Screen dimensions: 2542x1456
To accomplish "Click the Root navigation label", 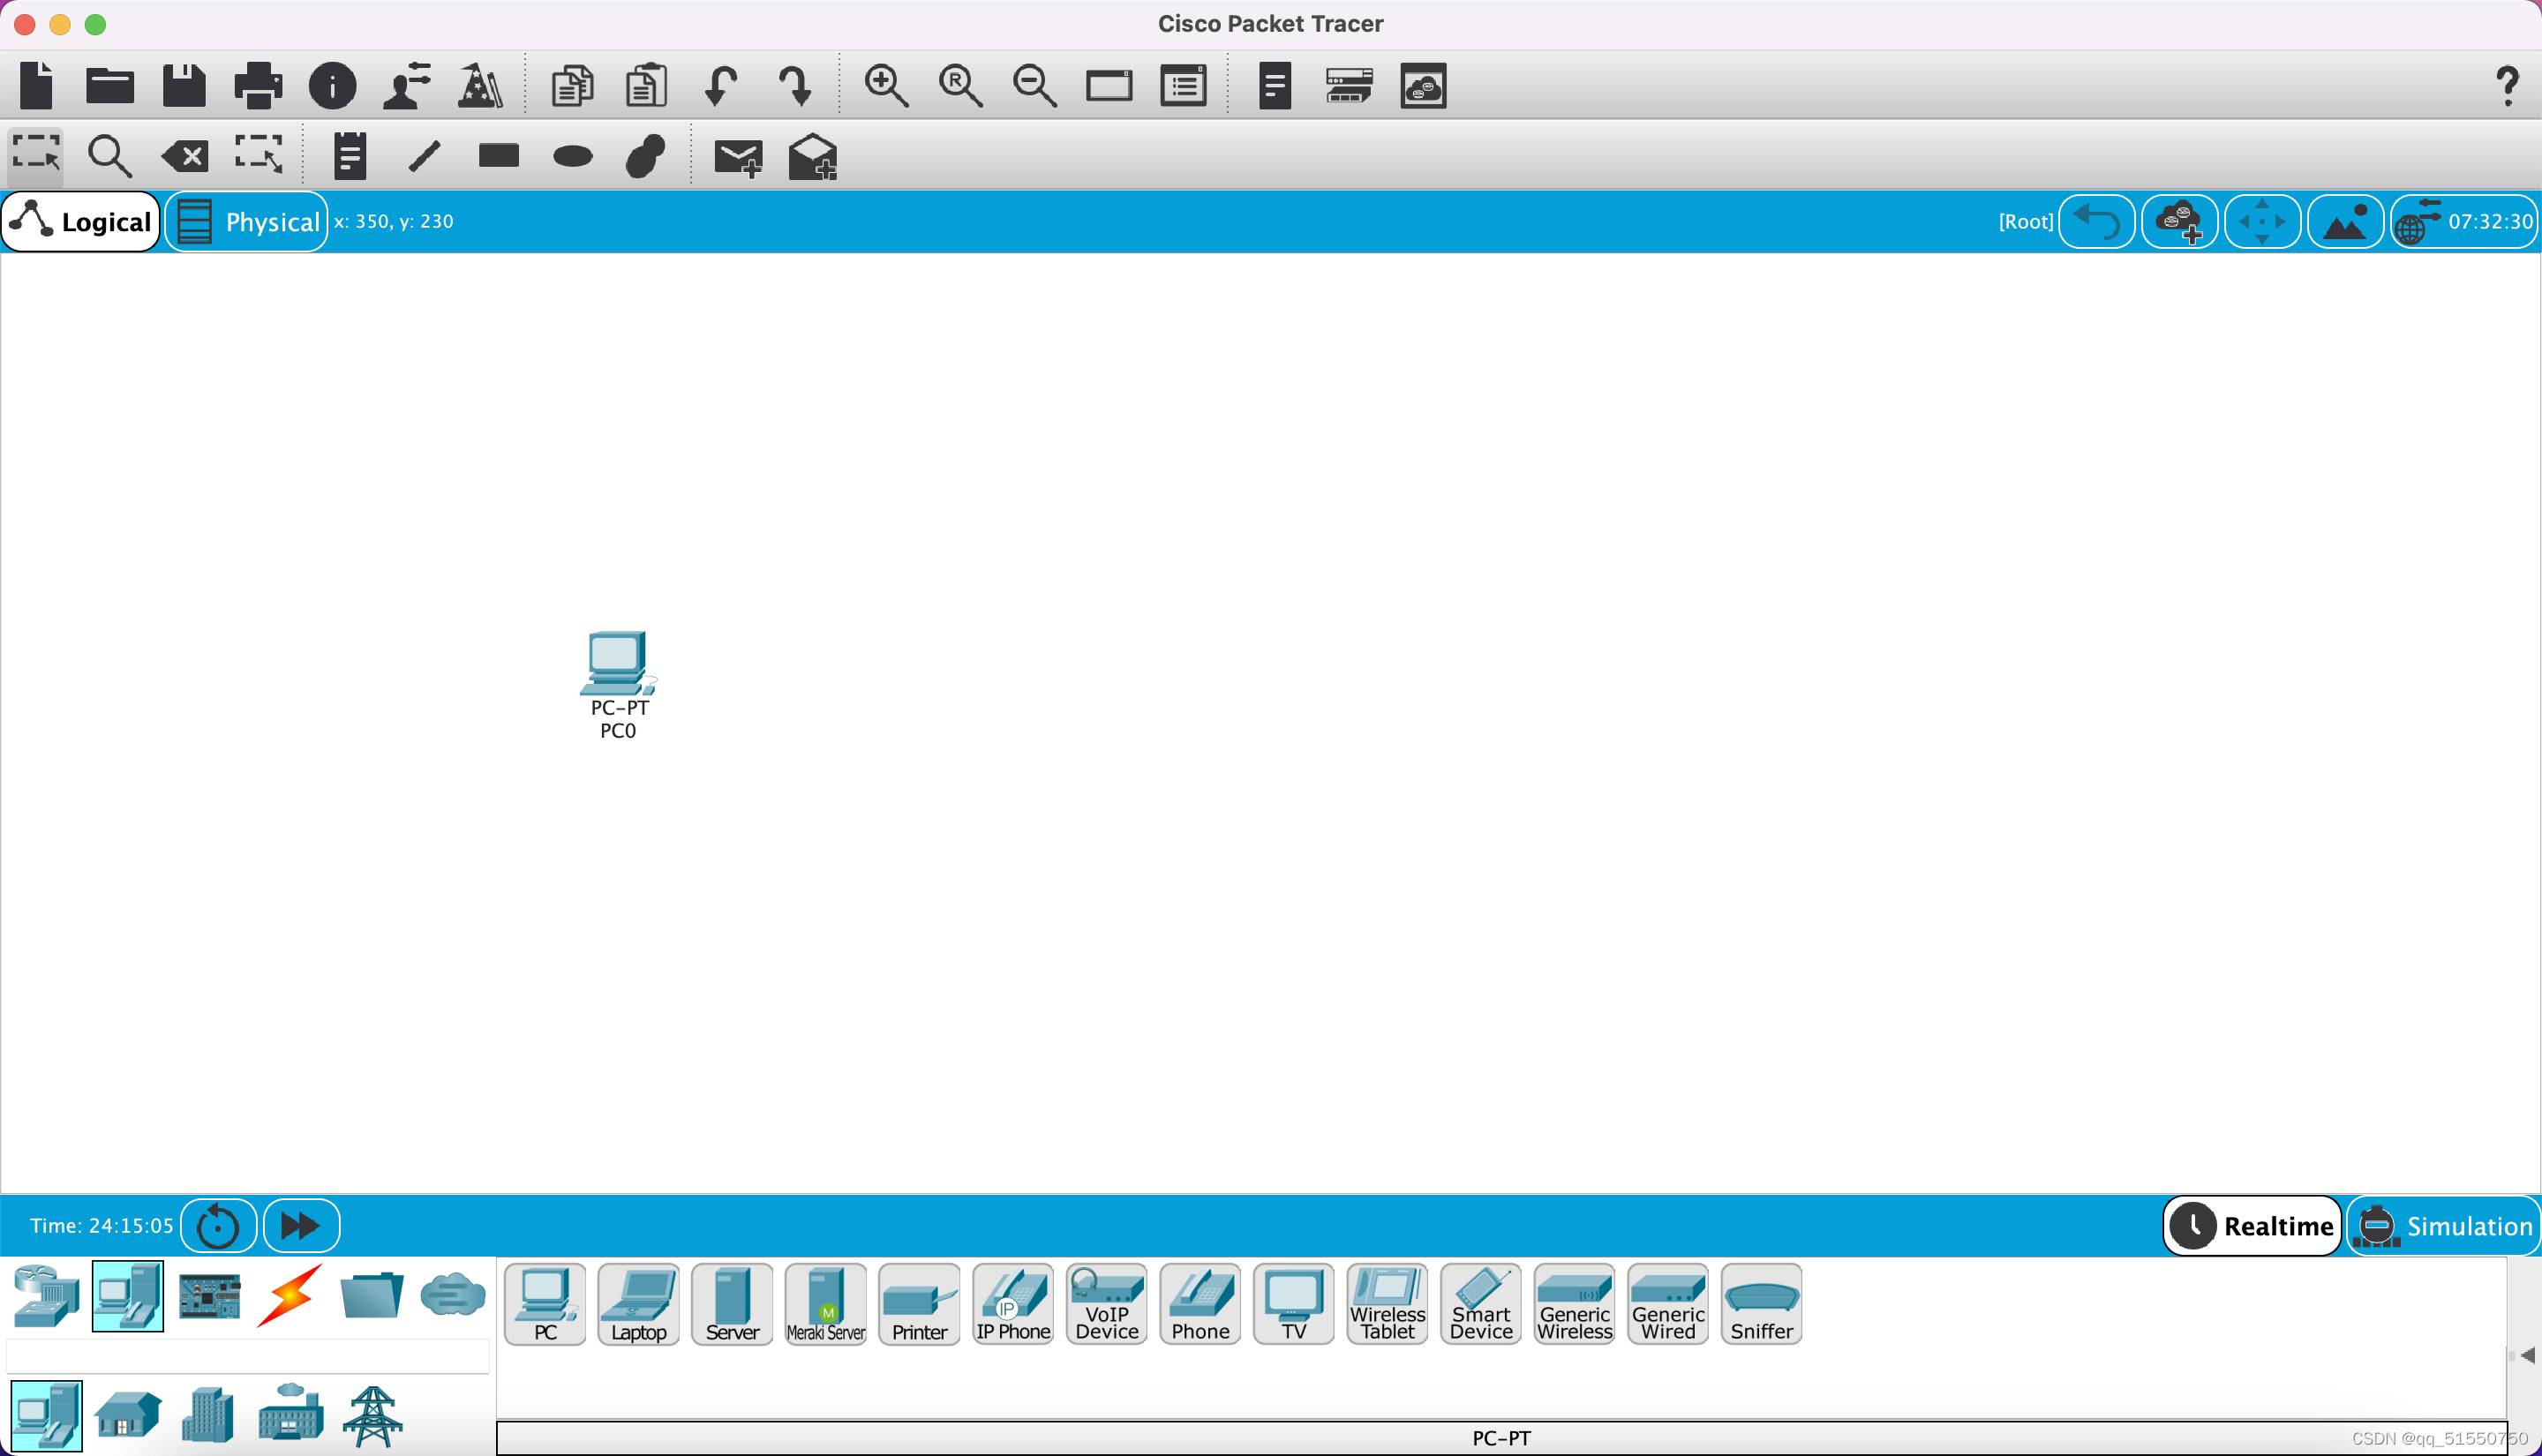I will (x=2025, y=221).
